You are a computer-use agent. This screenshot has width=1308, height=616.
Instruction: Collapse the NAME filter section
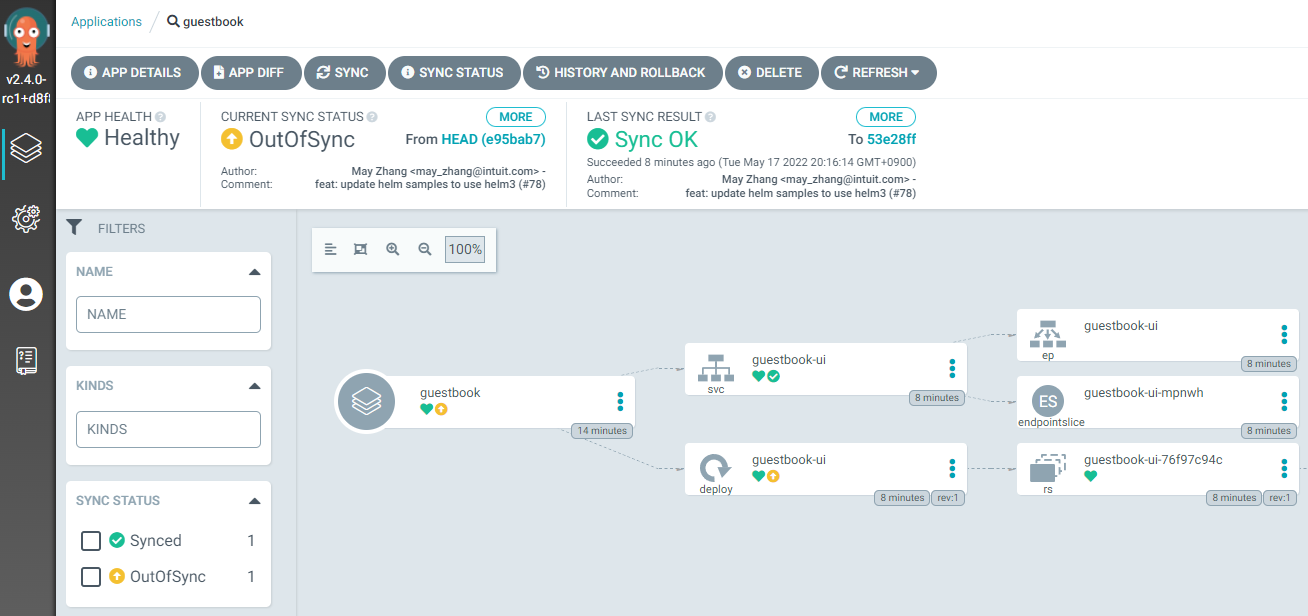254,272
